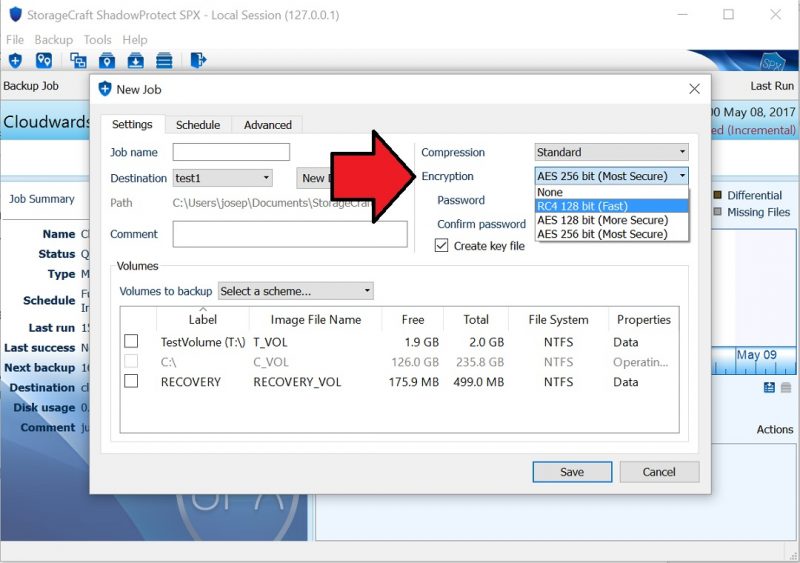The image size is (800, 563).
Task: Open the Help menu
Action: [135, 39]
